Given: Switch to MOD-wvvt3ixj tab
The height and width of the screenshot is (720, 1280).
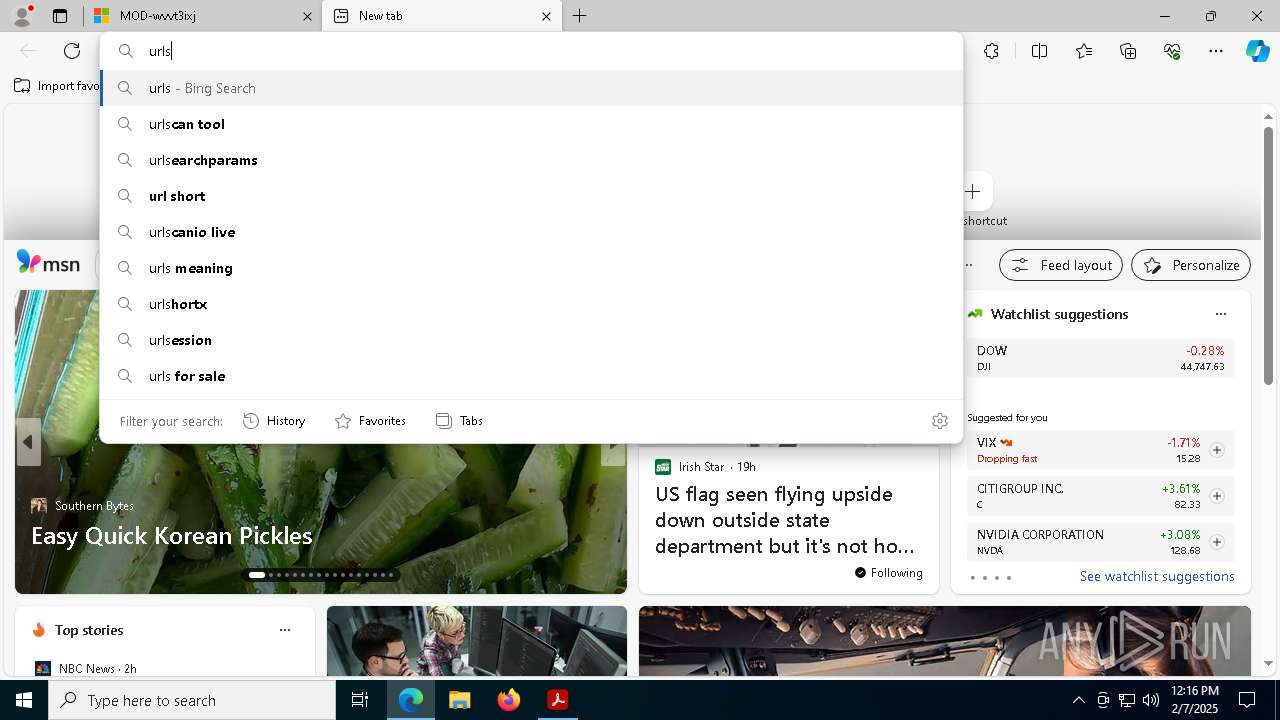Looking at the screenshot, I should click(200, 16).
